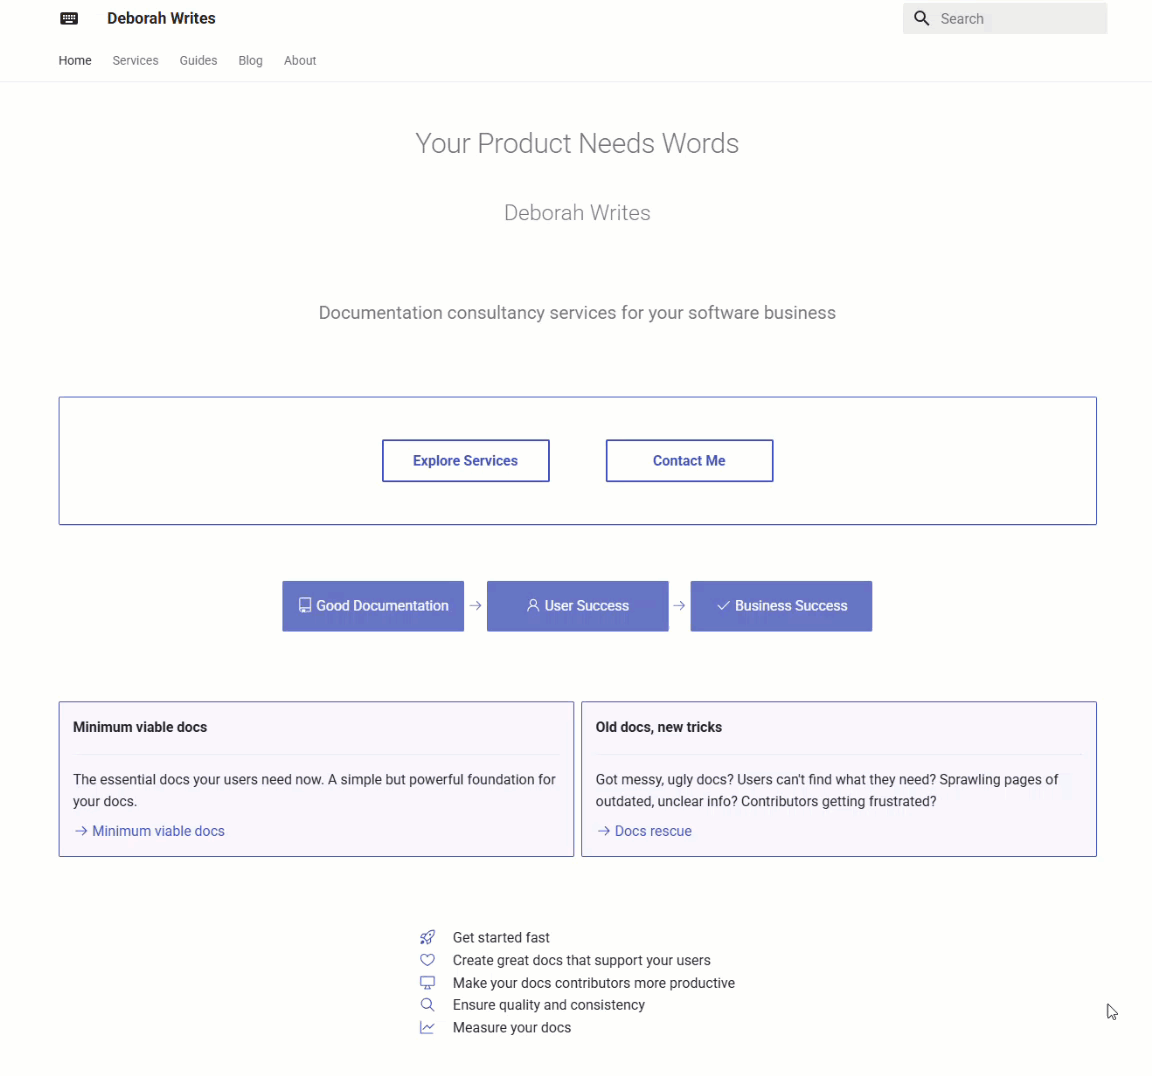Go to the Guides tab
This screenshot has width=1152, height=1076.
coord(198,61)
